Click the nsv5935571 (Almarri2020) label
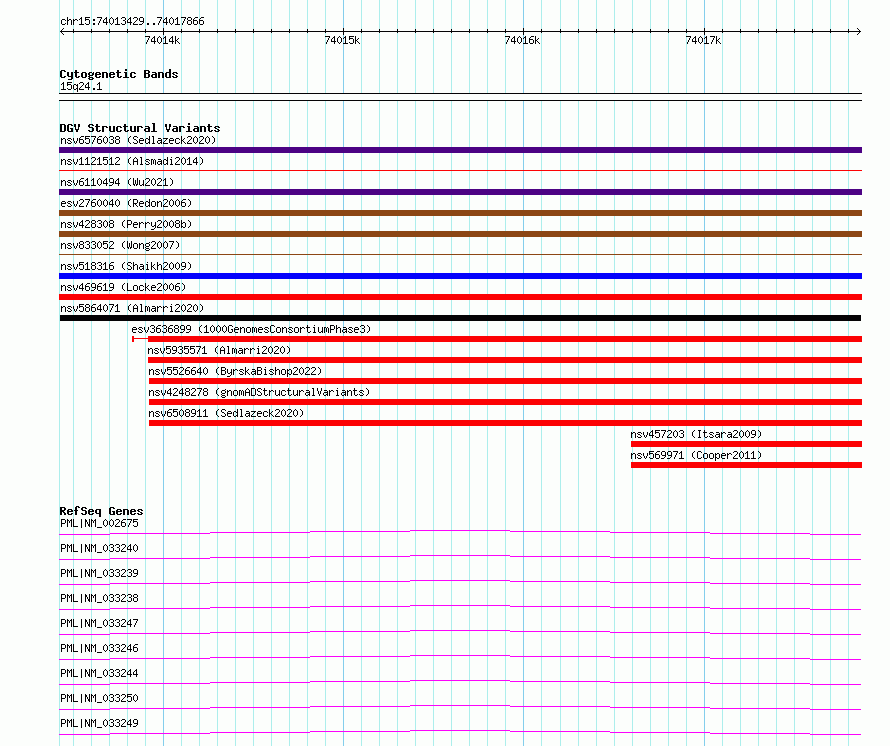This screenshot has height=746, width=890. point(219,350)
